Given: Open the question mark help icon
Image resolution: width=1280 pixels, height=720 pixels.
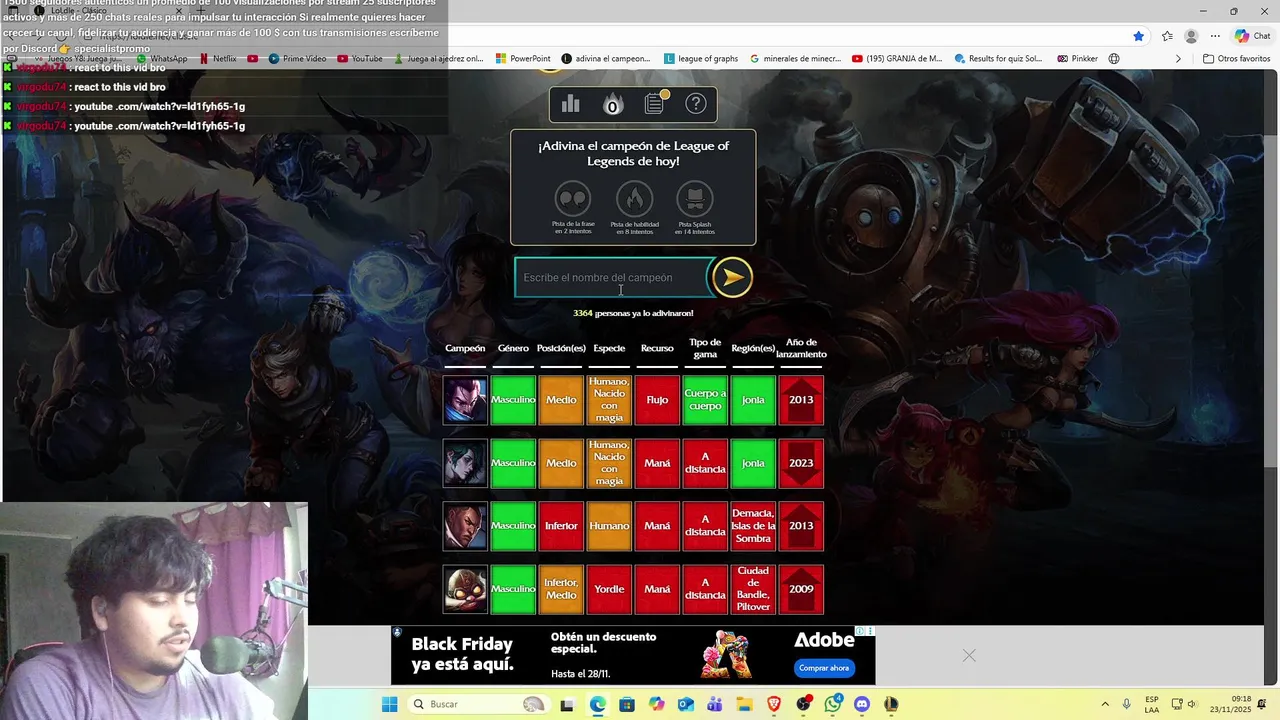Looking at the screenshot, I should (696, 104).
